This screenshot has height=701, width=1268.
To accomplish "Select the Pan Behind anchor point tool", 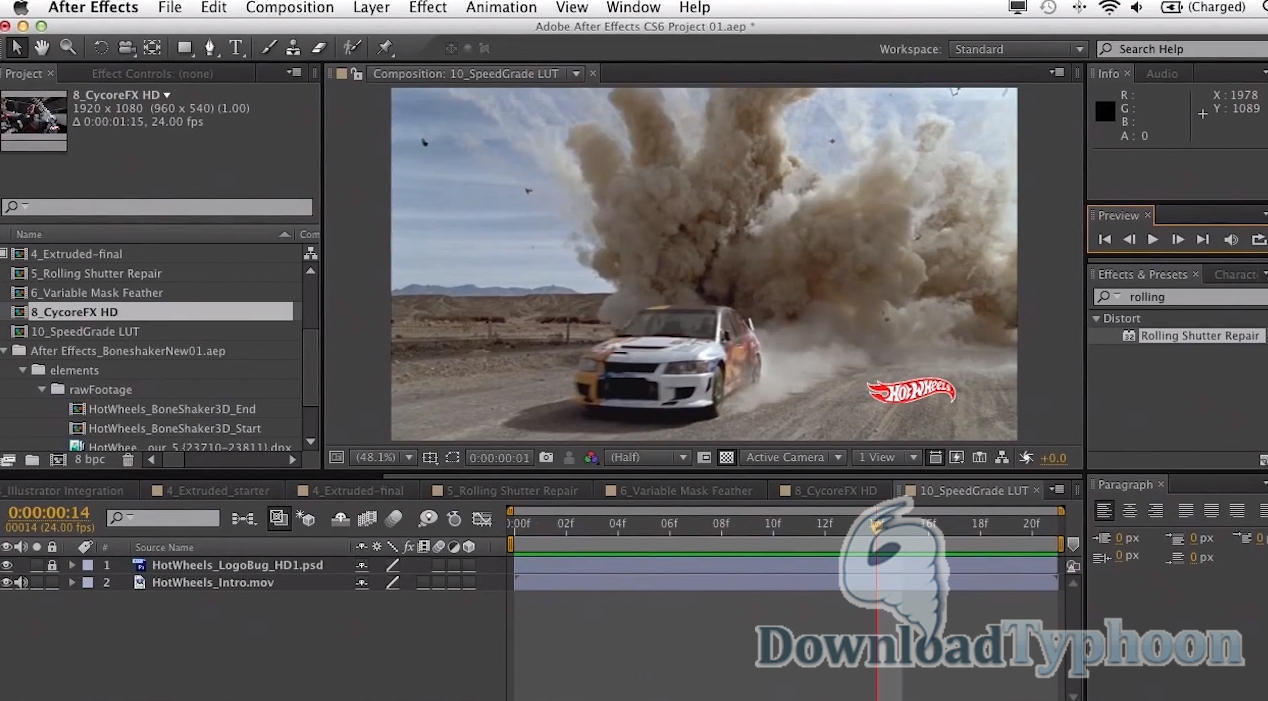I will 152,47.
